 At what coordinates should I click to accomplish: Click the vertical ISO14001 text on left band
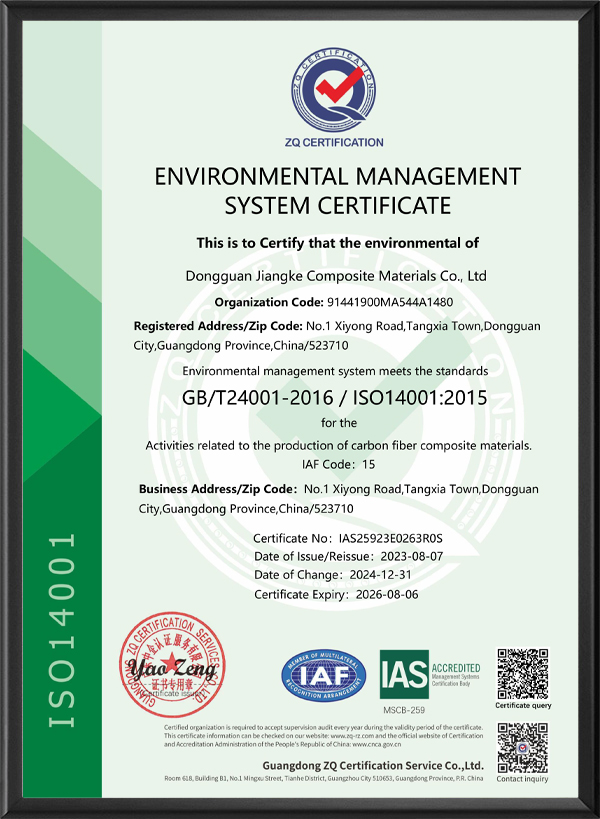tap(62, 630)
